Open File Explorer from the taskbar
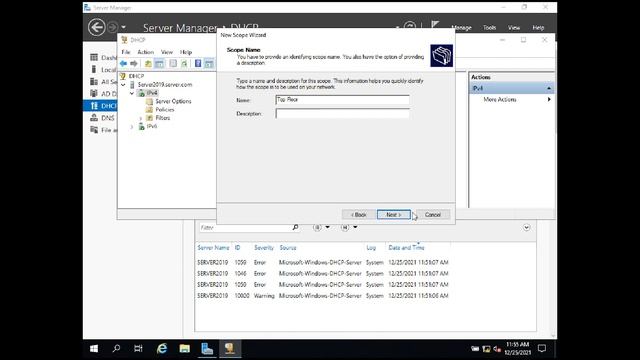This screenshot has width=640, height=360. click(184, 349)
